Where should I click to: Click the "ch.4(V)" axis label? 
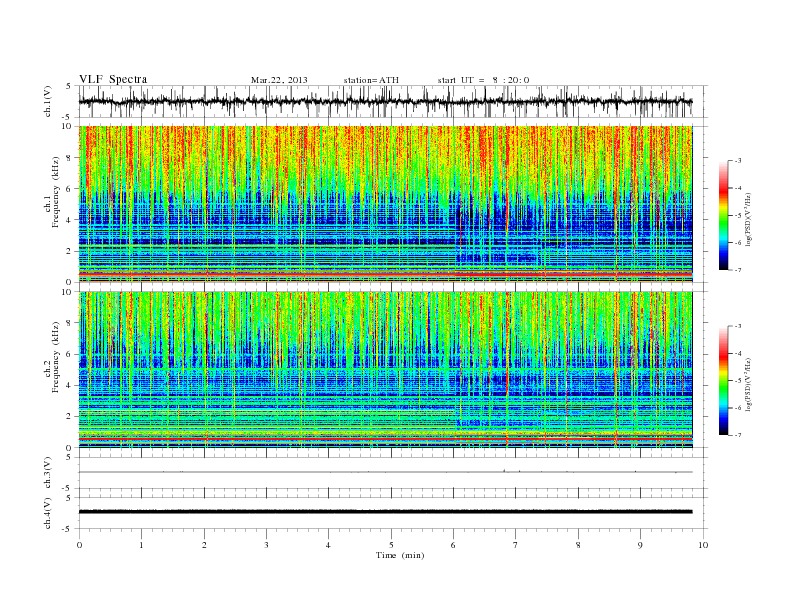point(47,513)
